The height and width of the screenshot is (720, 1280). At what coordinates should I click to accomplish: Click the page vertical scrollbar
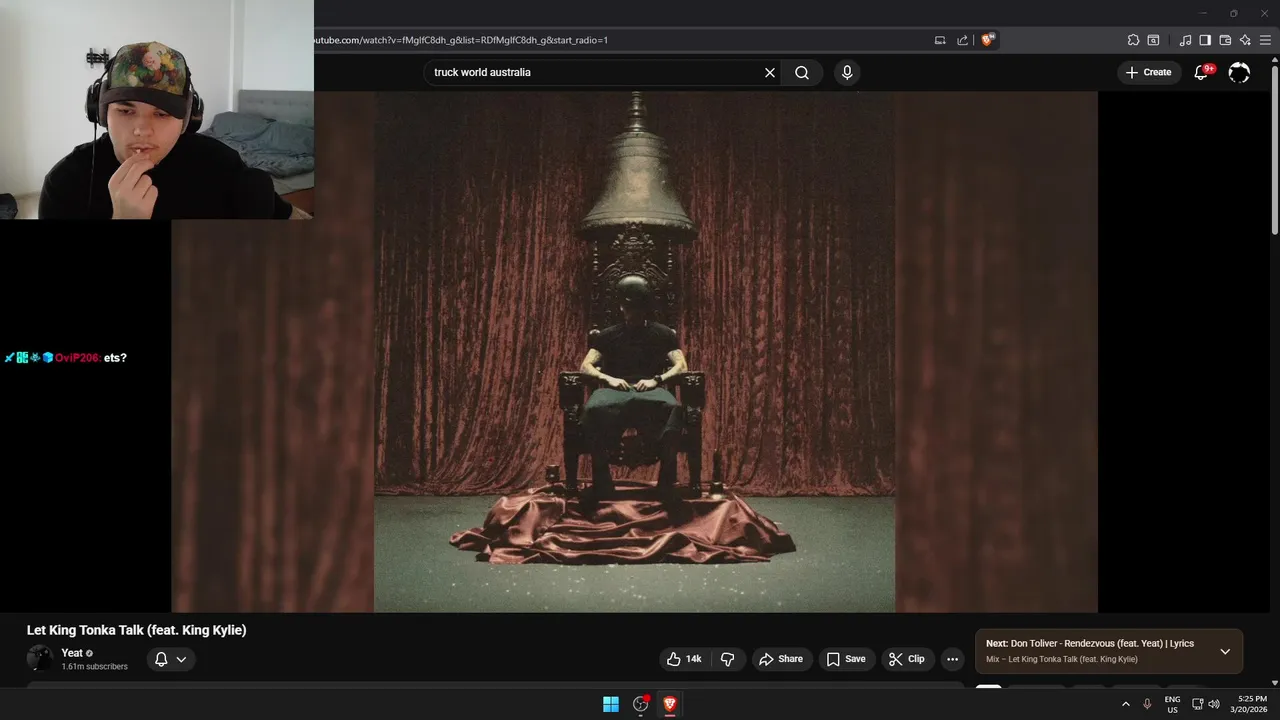[1274, 150]
